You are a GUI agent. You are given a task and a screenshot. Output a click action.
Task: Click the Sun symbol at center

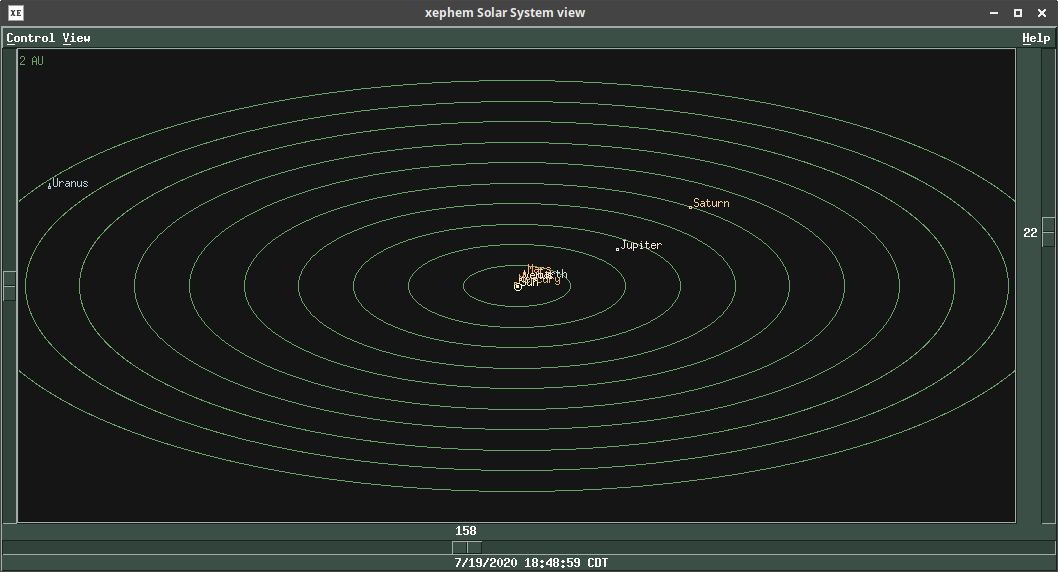click(518, 287)
